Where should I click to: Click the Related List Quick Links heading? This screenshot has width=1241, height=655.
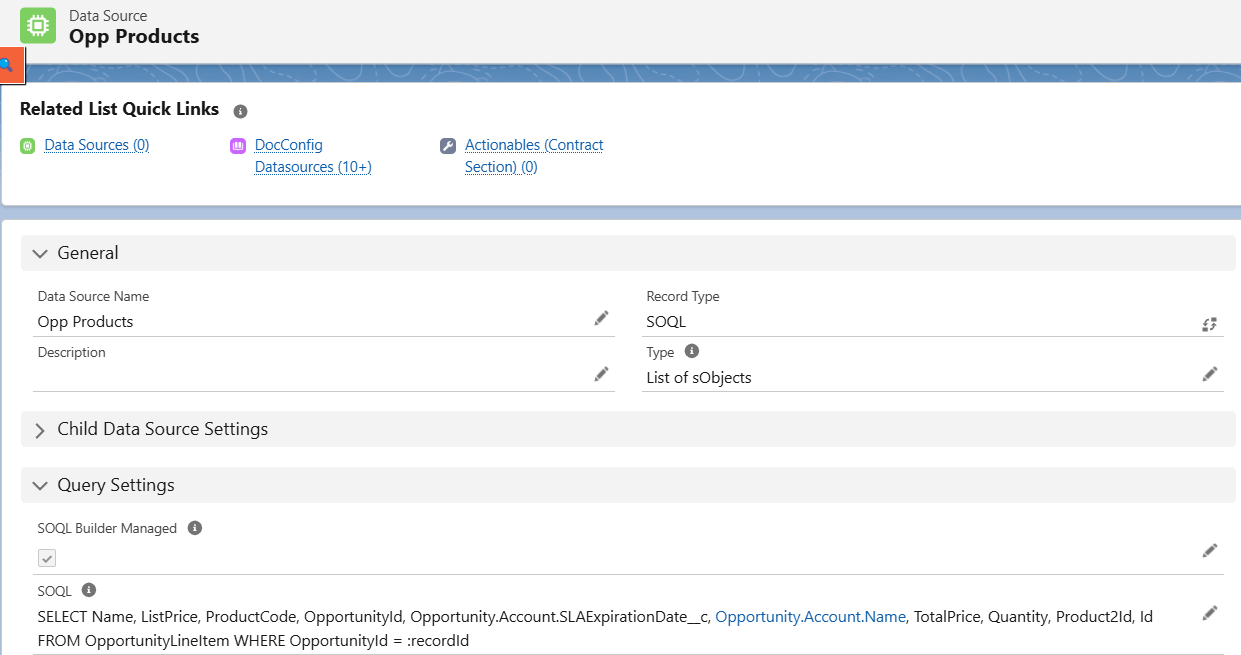click(120, 109)
